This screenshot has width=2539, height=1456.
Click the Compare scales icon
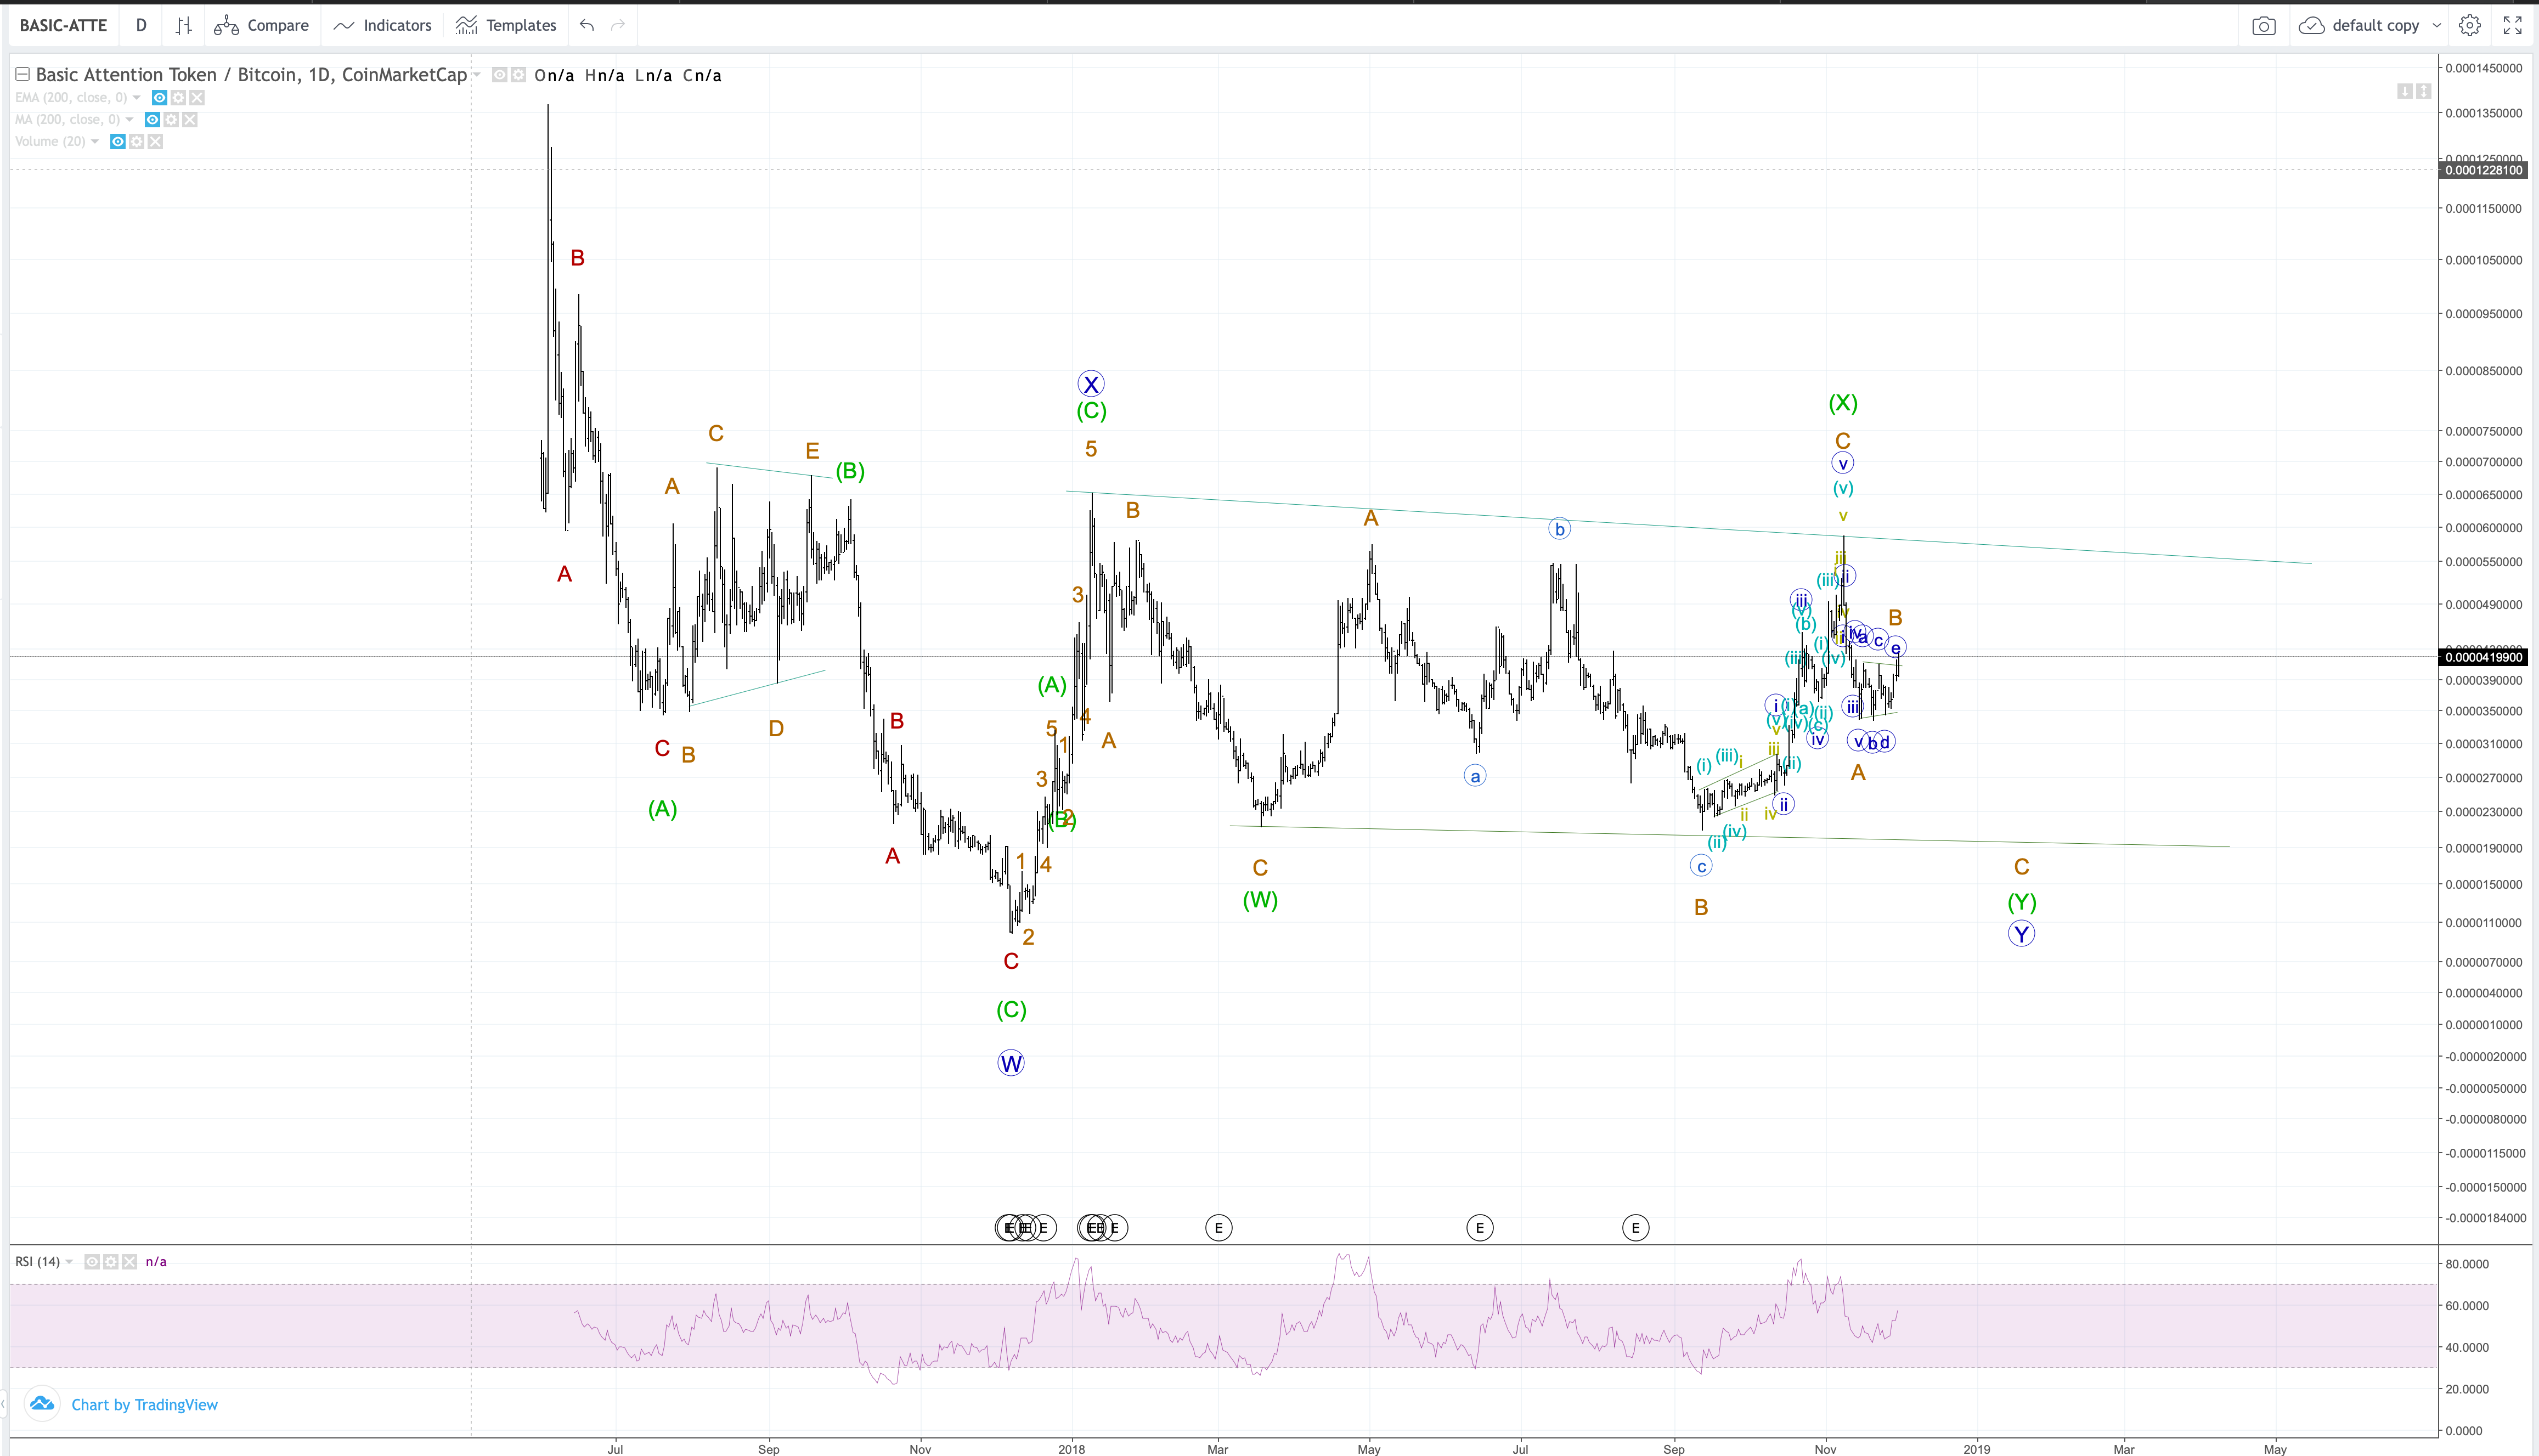click(226, 26)
